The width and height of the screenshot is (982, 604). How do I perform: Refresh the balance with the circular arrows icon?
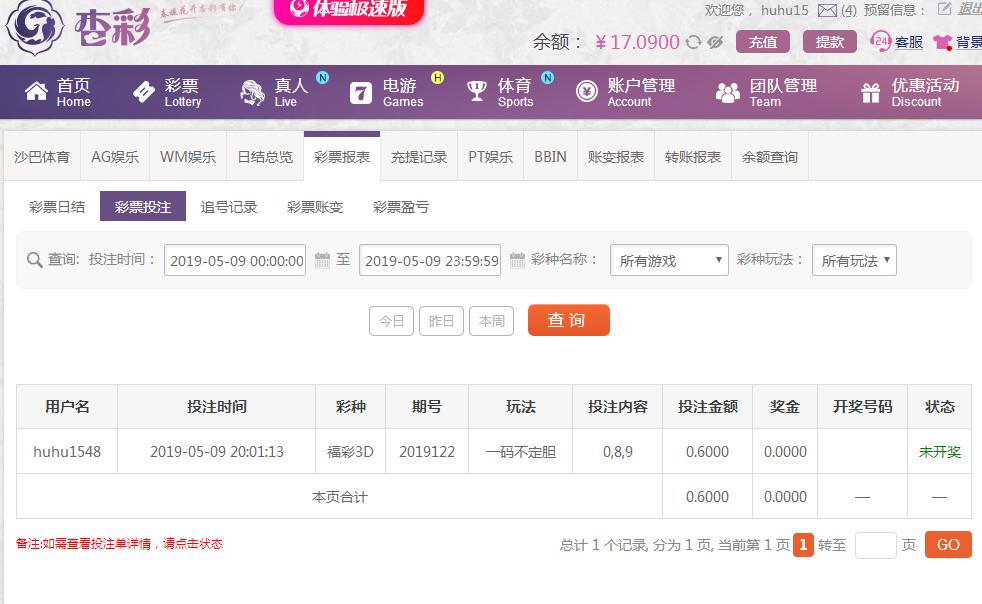point(693,42)
